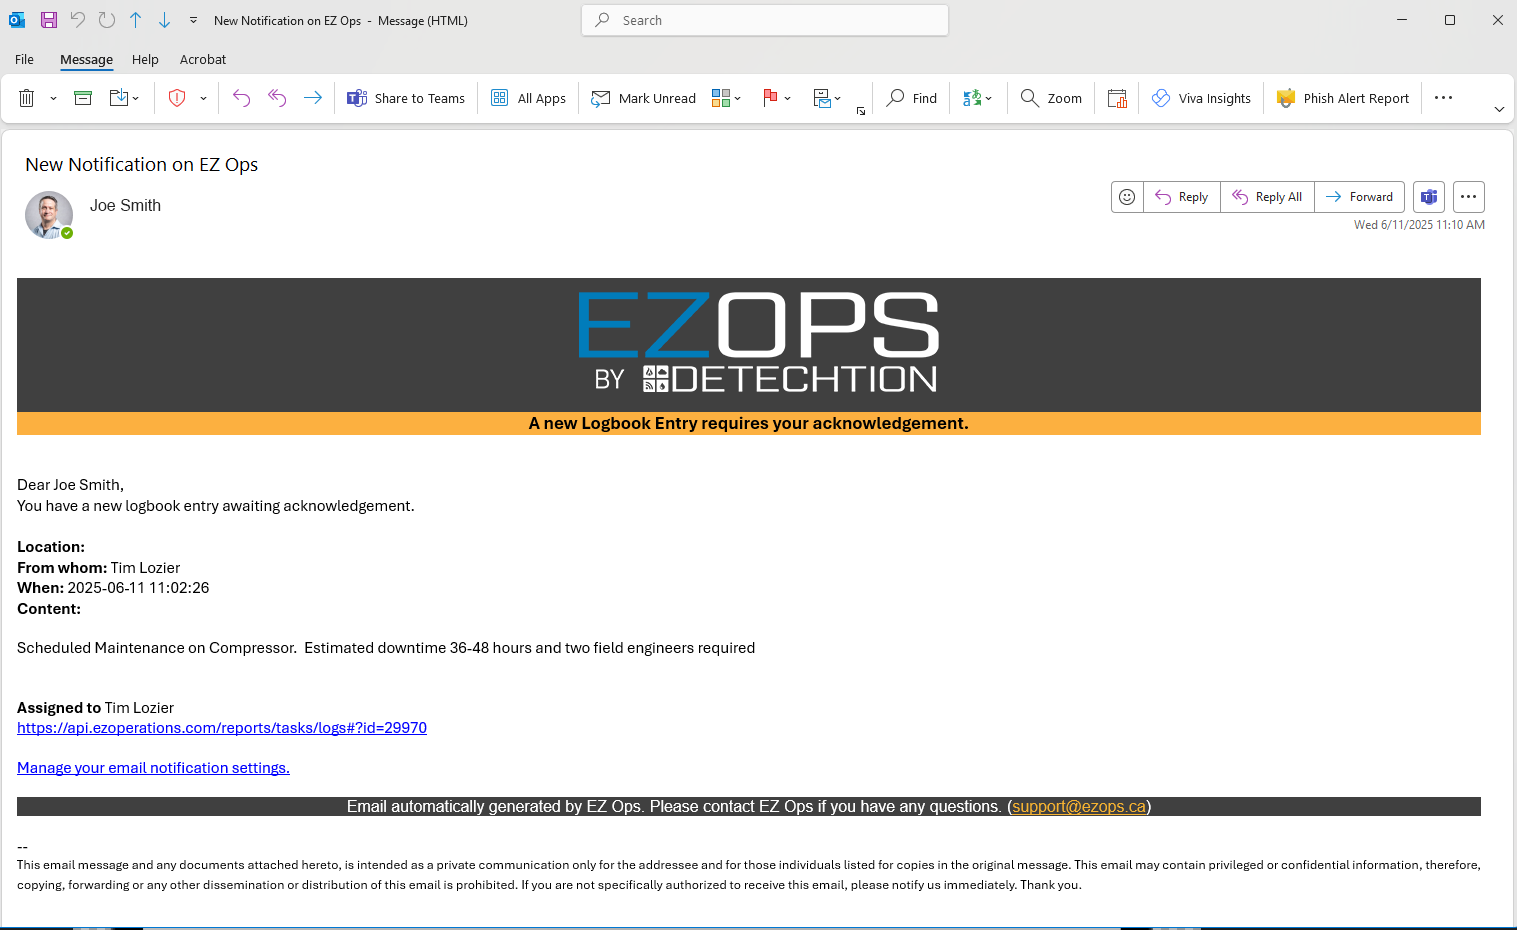
Task: Click Manage your email notification settings link
Action: click(153, 768)
